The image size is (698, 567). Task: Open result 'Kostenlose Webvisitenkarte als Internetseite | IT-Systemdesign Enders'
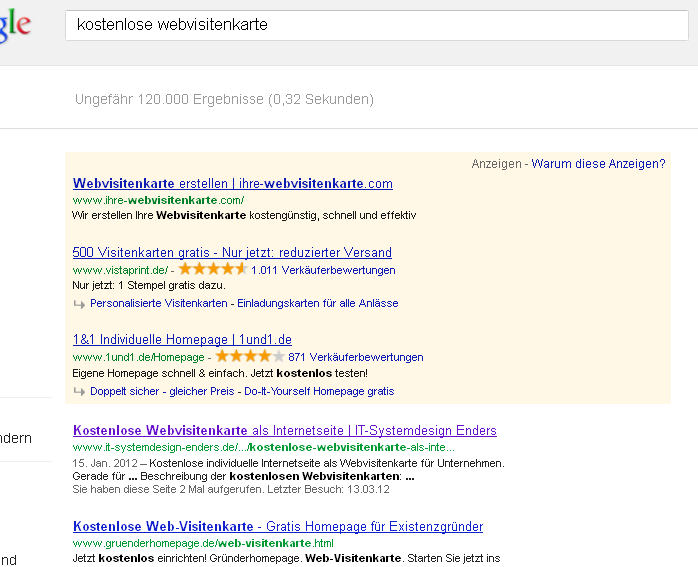click(x=285, y=430)
